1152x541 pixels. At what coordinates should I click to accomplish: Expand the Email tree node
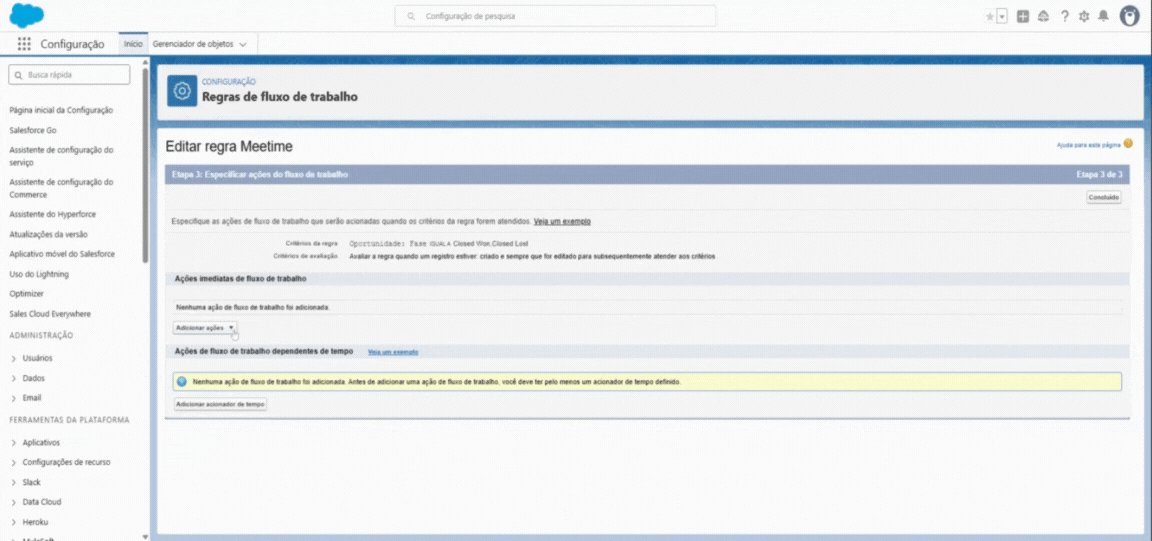point(15,398)
